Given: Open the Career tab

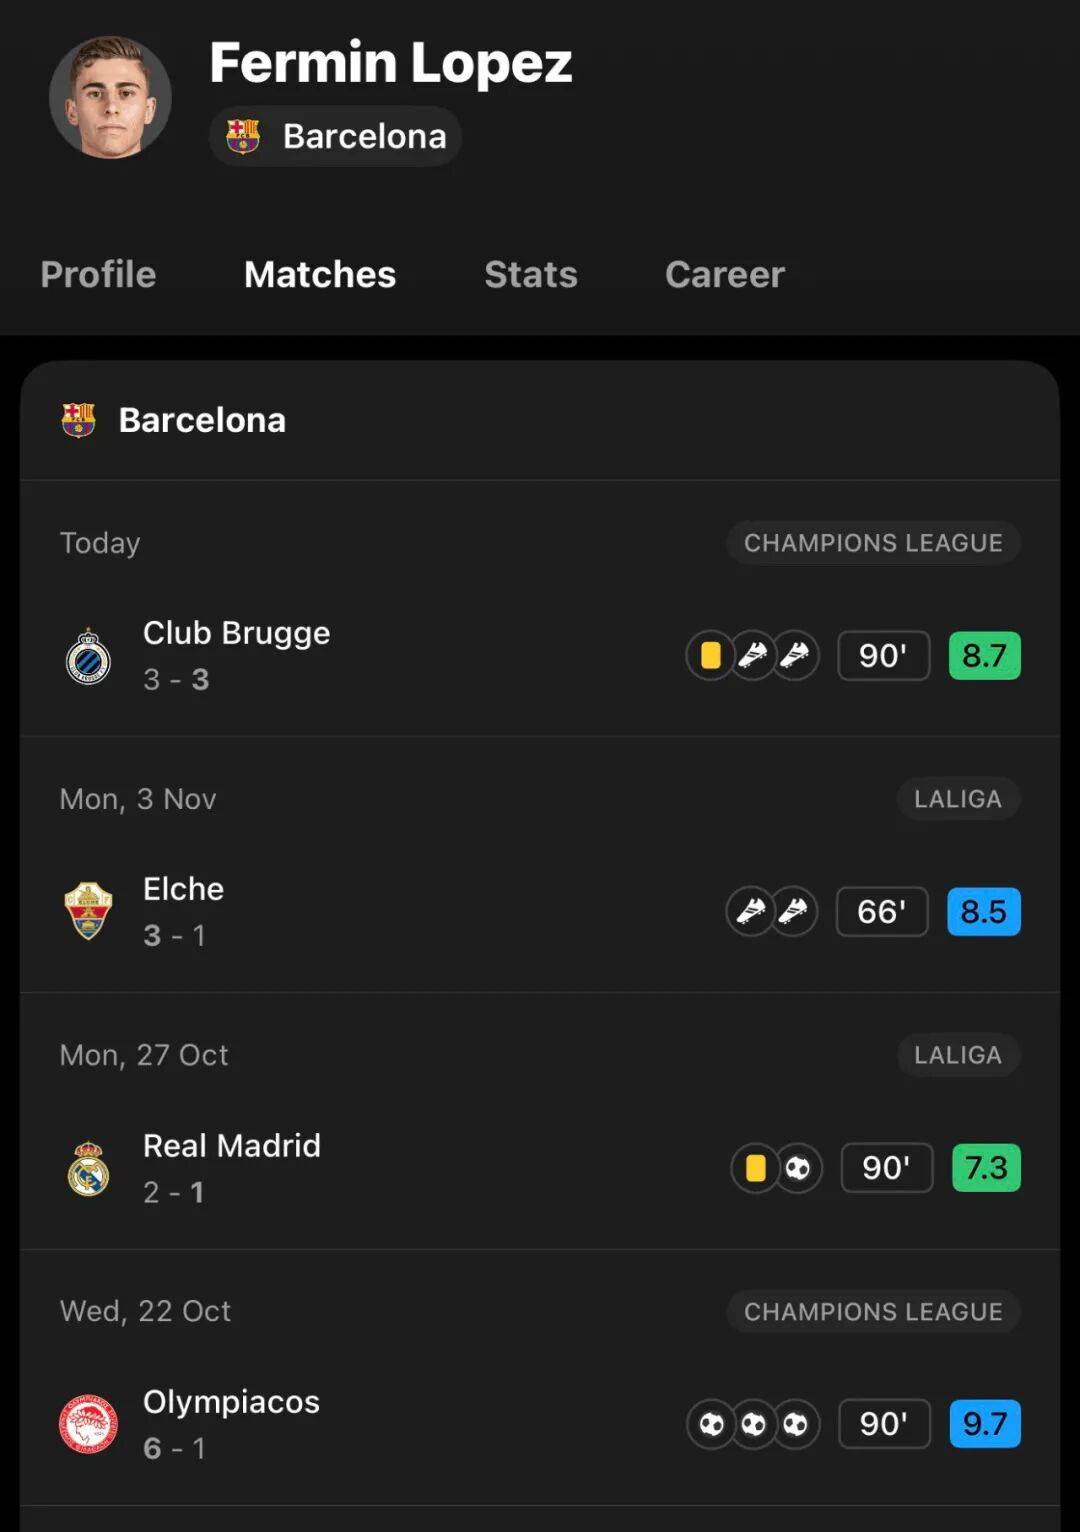Looking at the screenshot, I should click(724, 274).
